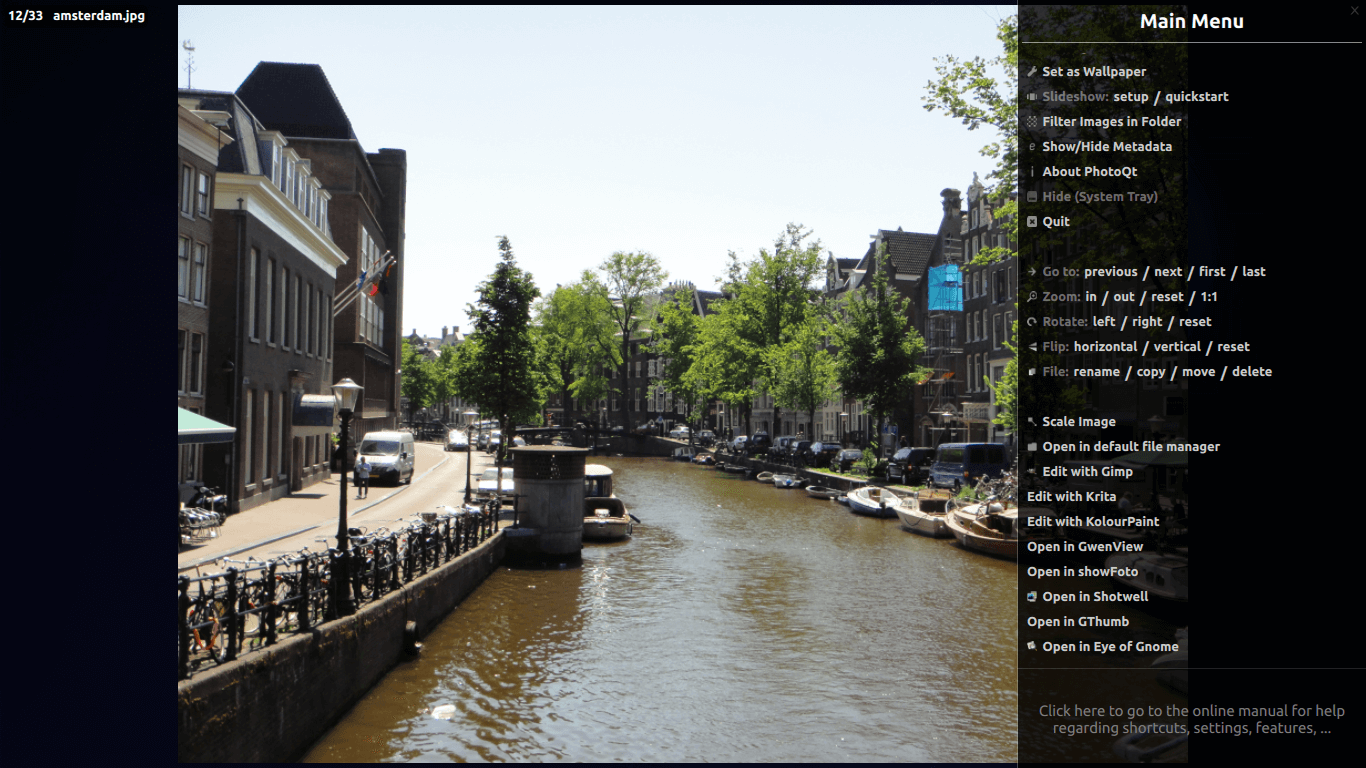Start slideshow with quickstart
Screen dimensions: 1366x768
pyautogui.click(x=1196, y=97)
